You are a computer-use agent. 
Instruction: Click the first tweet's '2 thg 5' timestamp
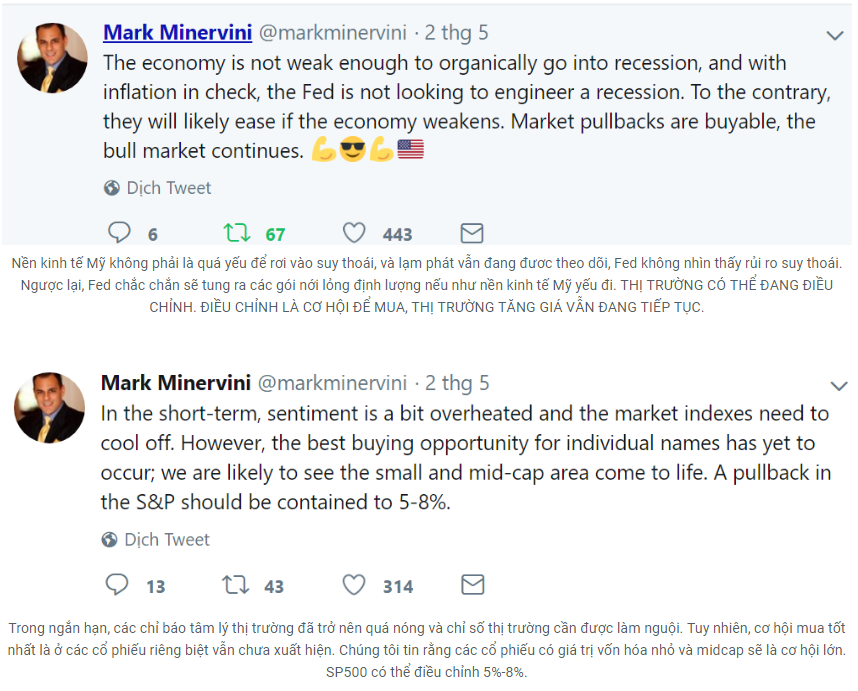click(x=457, y=32)
